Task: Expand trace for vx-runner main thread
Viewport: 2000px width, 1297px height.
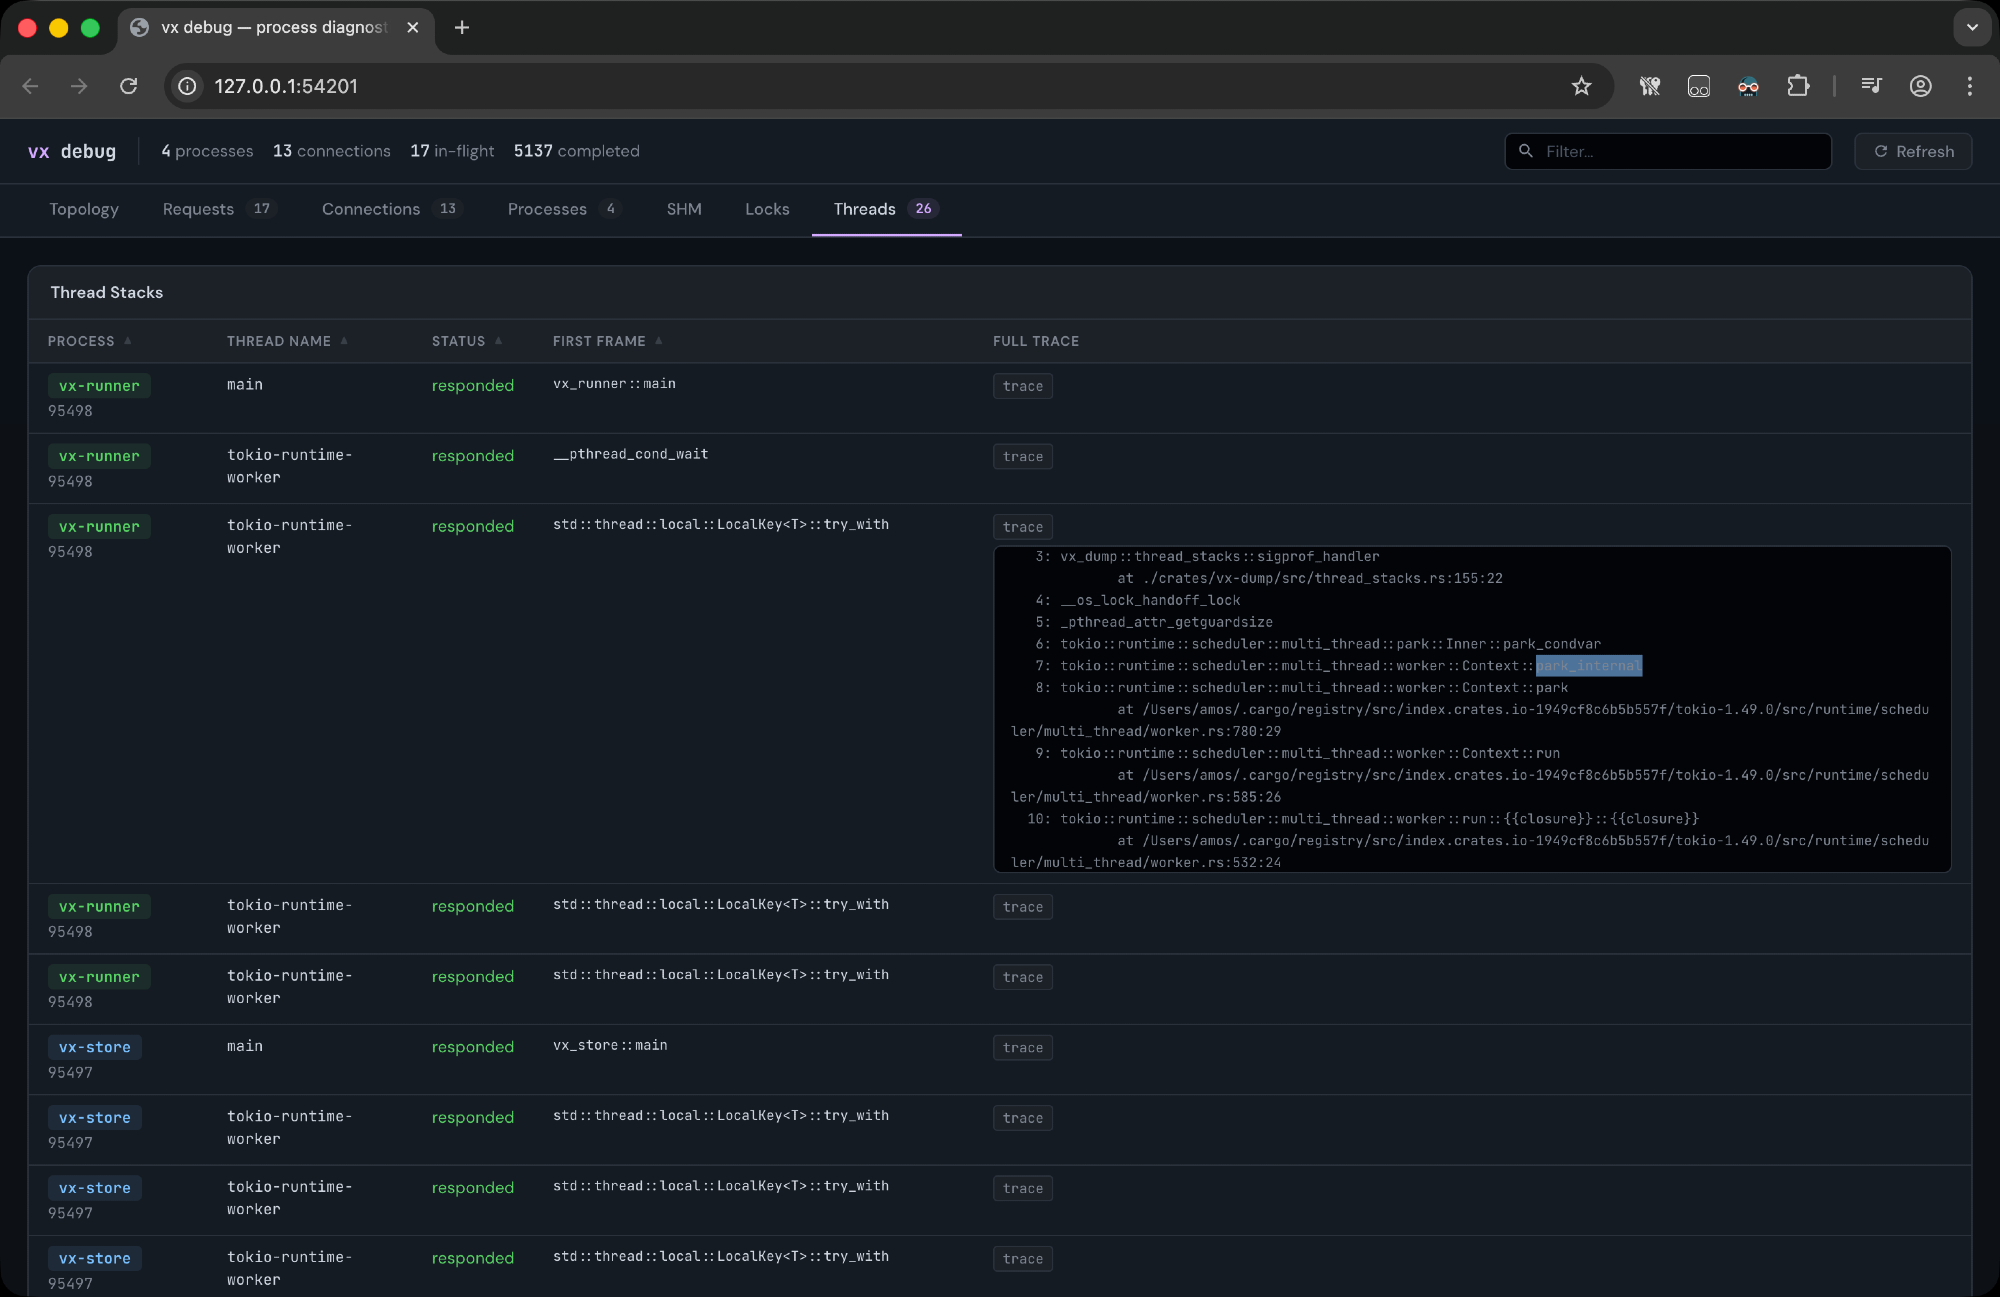Action: 1022,386
